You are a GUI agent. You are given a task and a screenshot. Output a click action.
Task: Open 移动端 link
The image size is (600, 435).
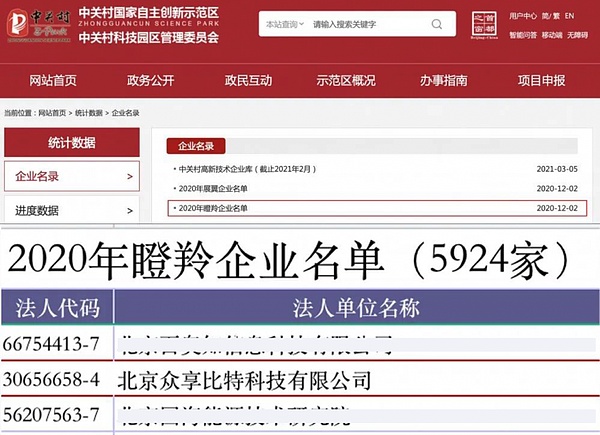[x=552, y=35]
